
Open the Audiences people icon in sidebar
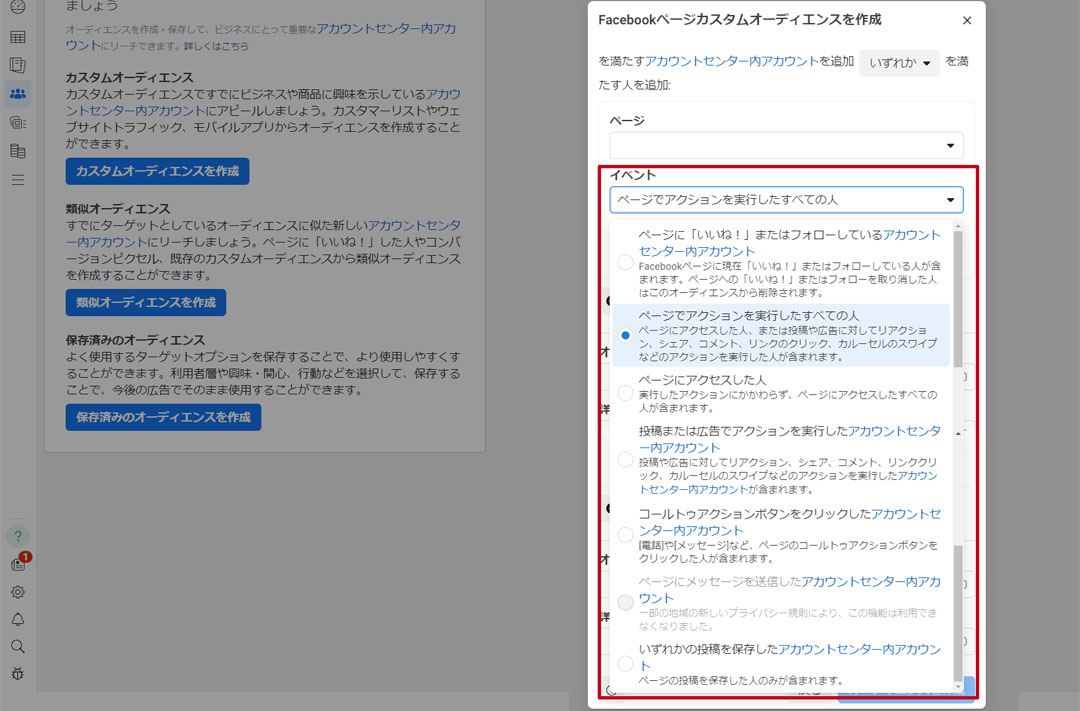point(17,94)
